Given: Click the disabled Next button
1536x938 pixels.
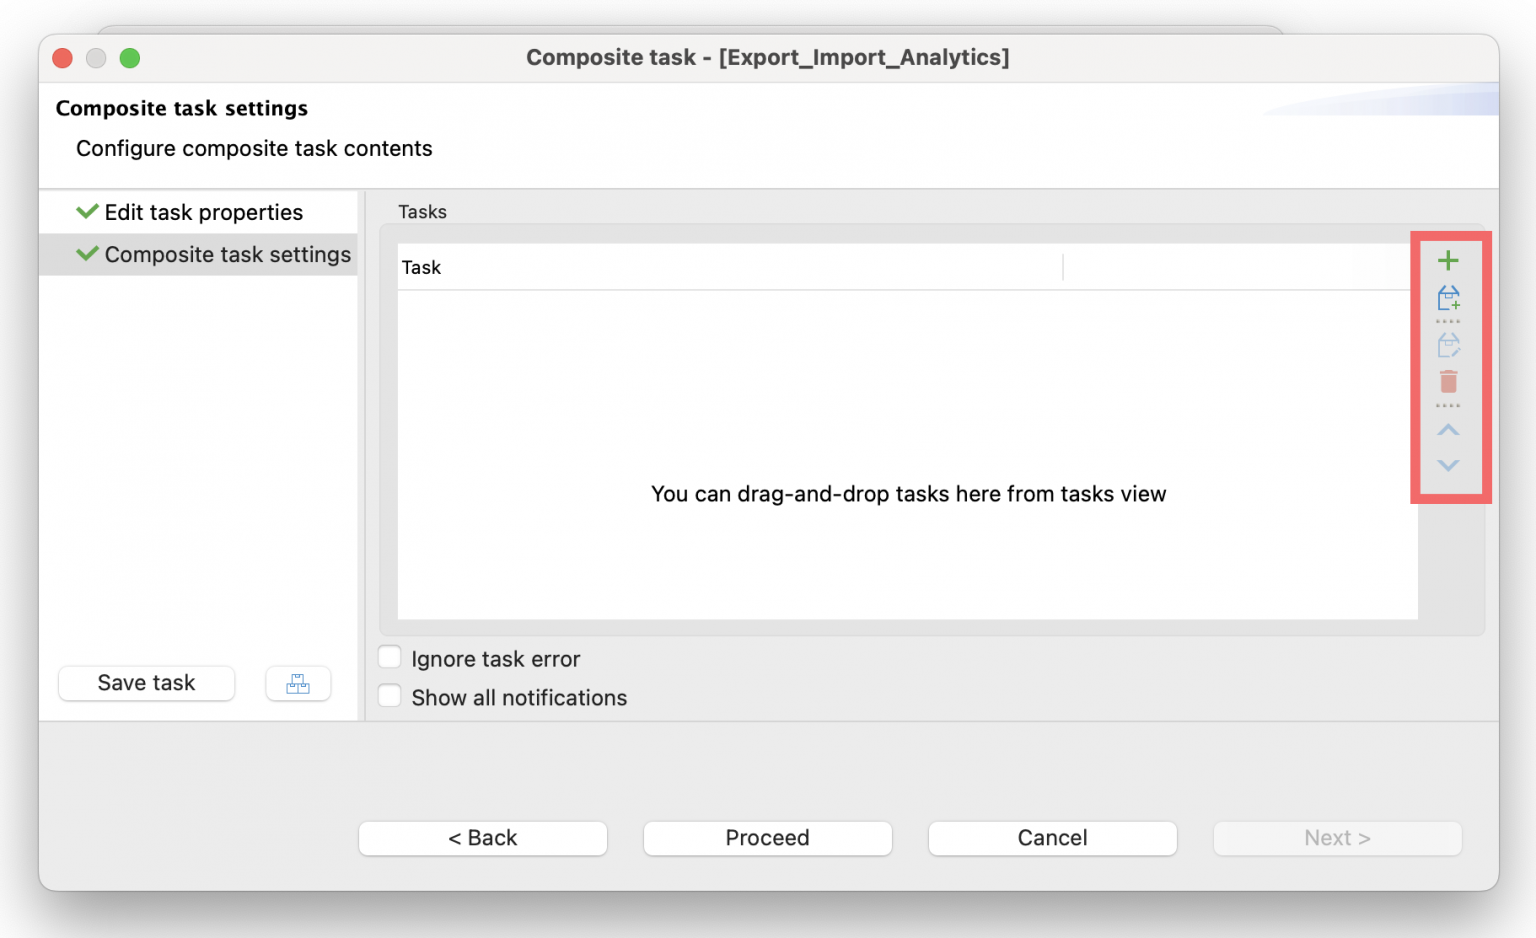Looking at the screenshot, I should point(1337,838).
